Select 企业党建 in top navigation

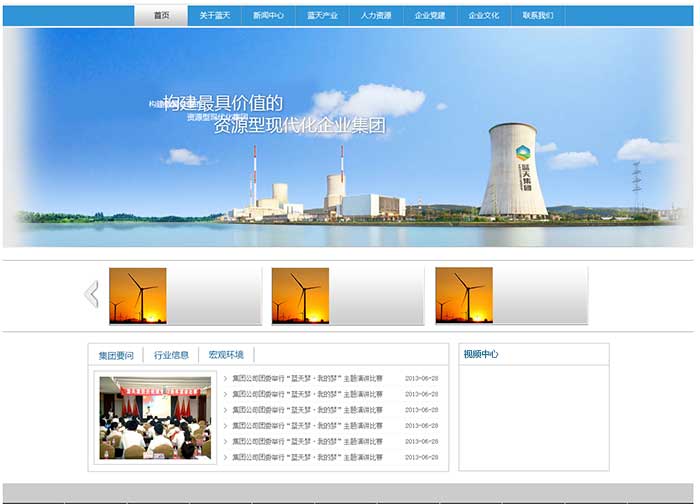[431, 16]
